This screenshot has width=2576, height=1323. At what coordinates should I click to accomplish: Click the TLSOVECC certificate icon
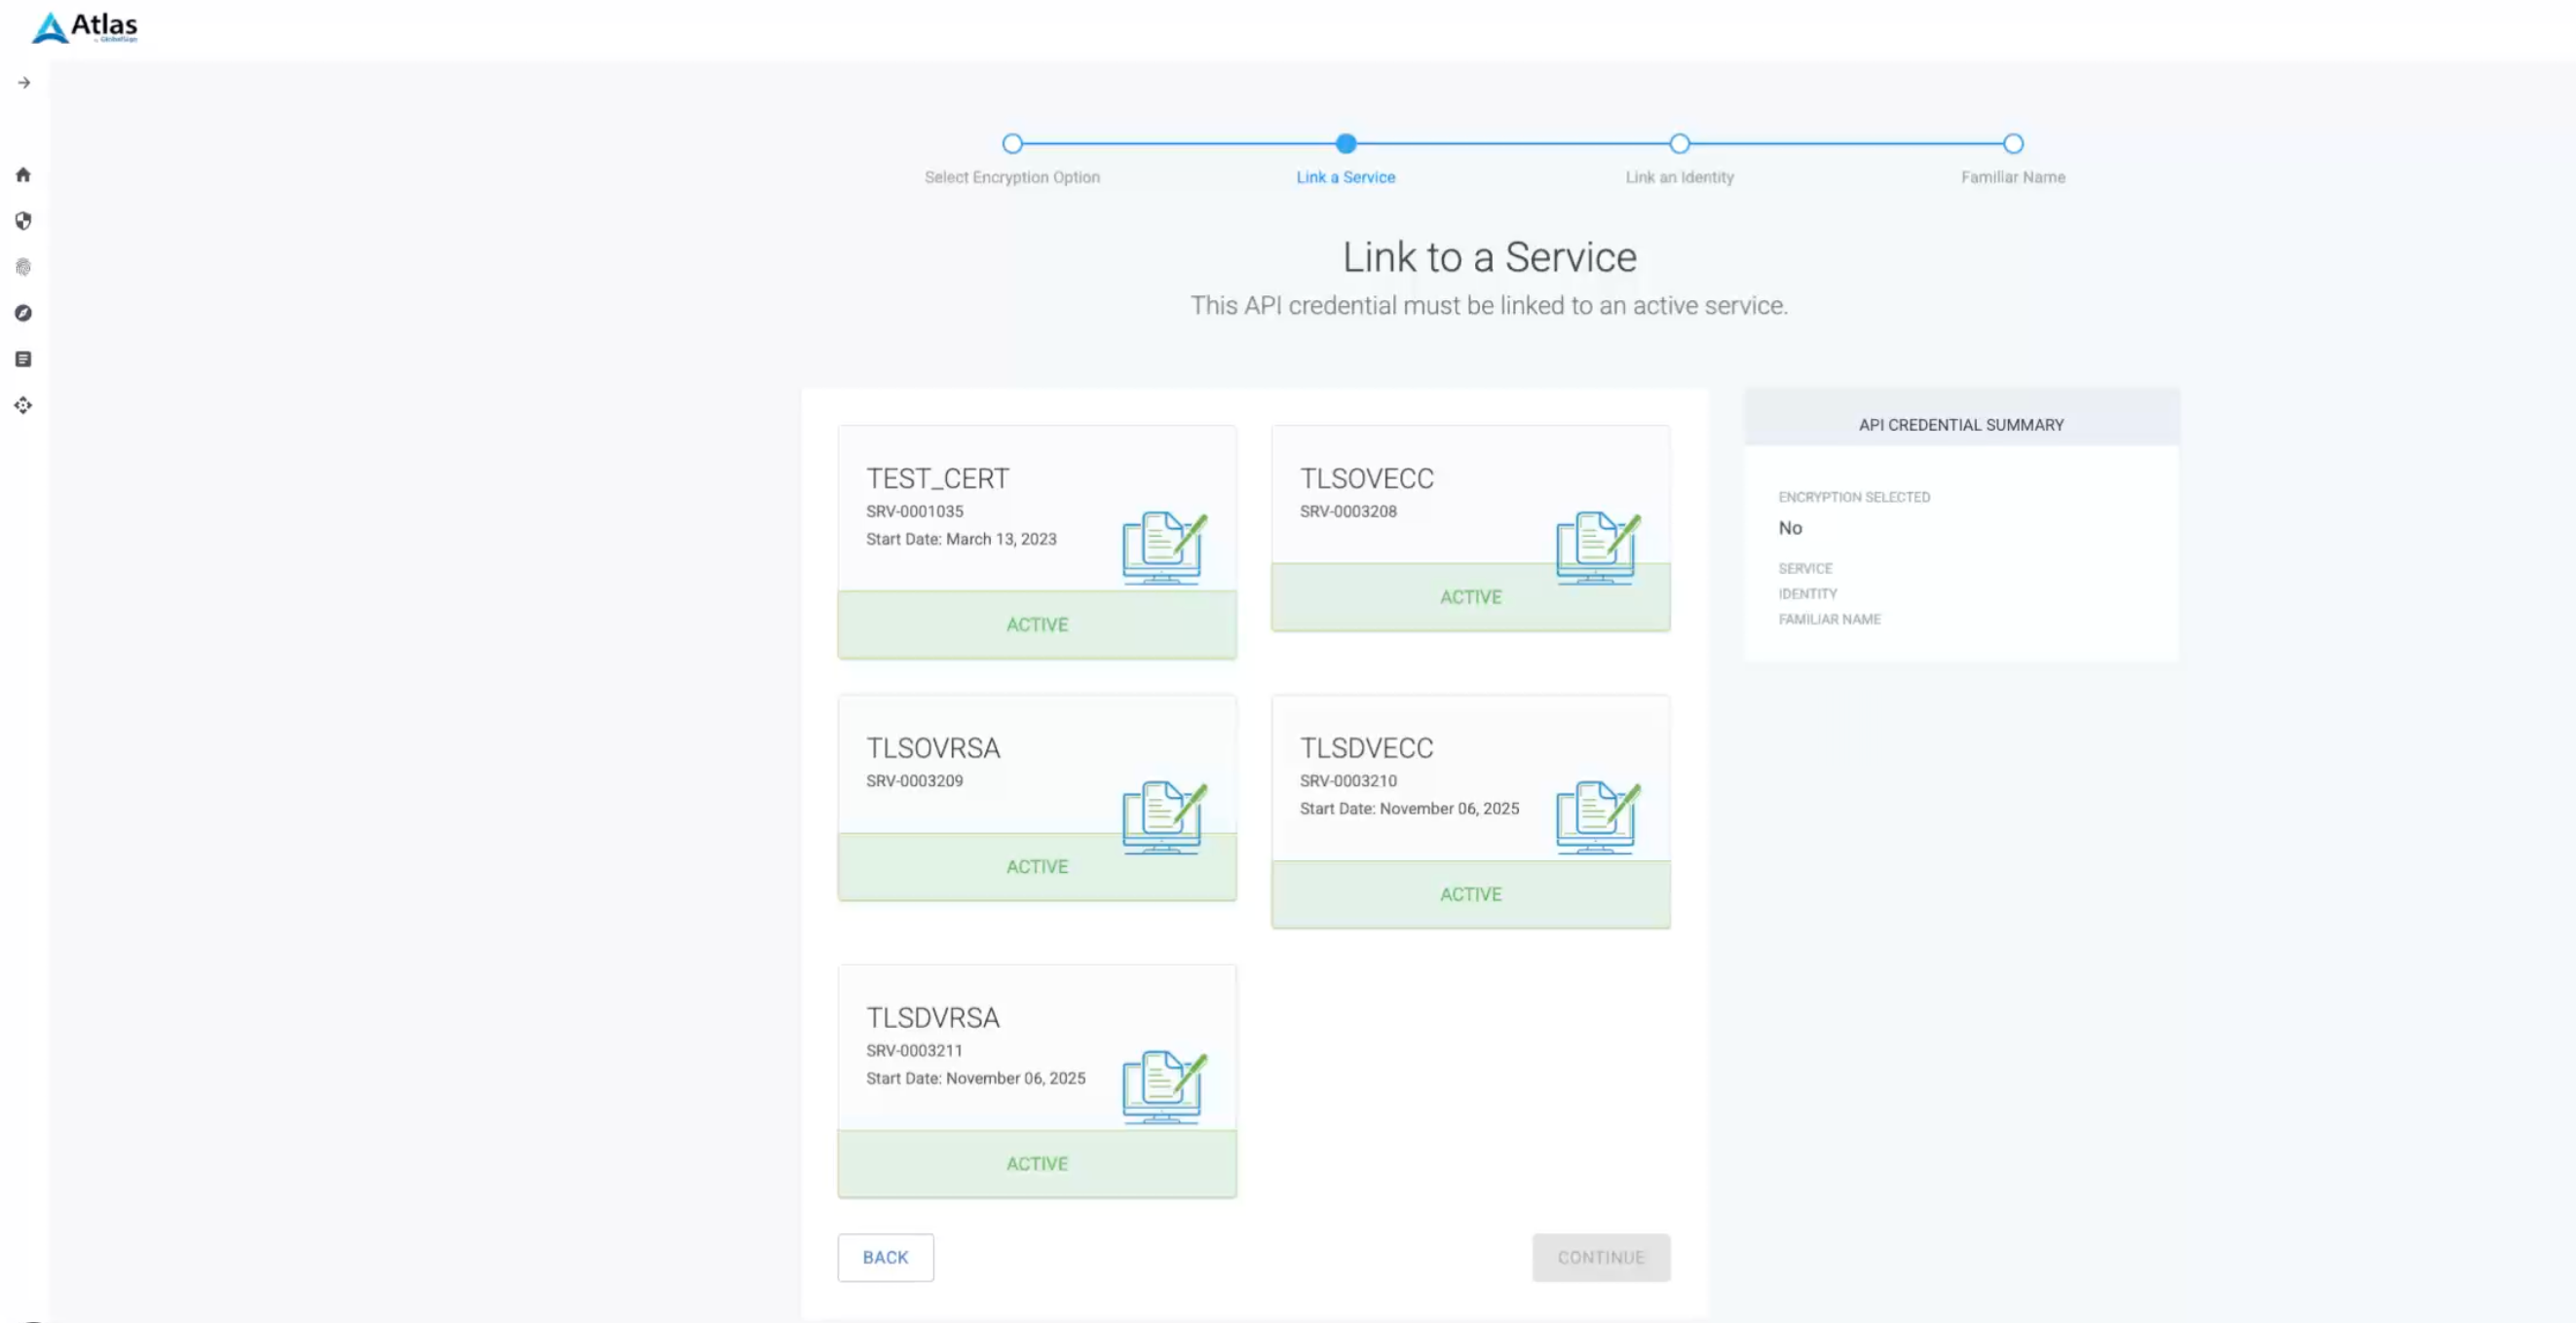pyautogui.click(x=1598, y=548)
